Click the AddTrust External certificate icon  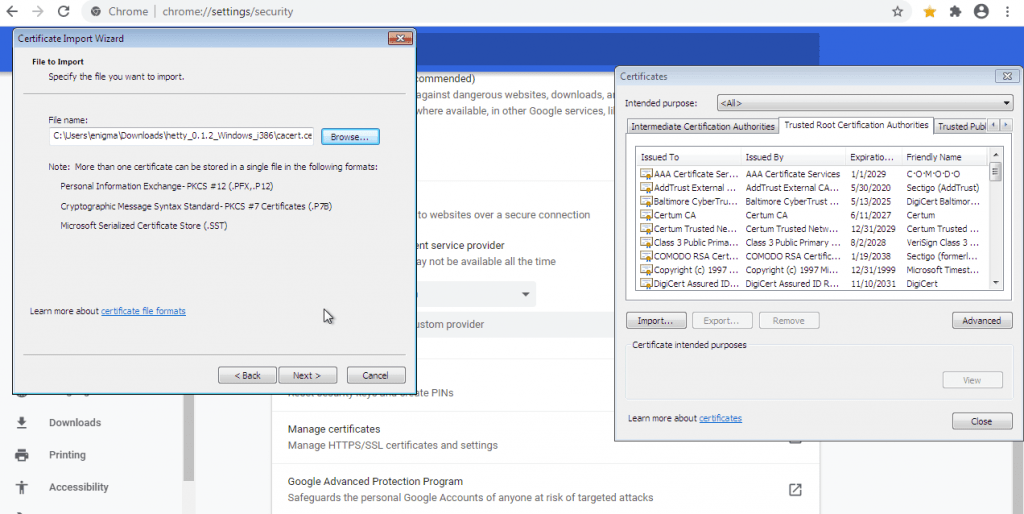646,187
